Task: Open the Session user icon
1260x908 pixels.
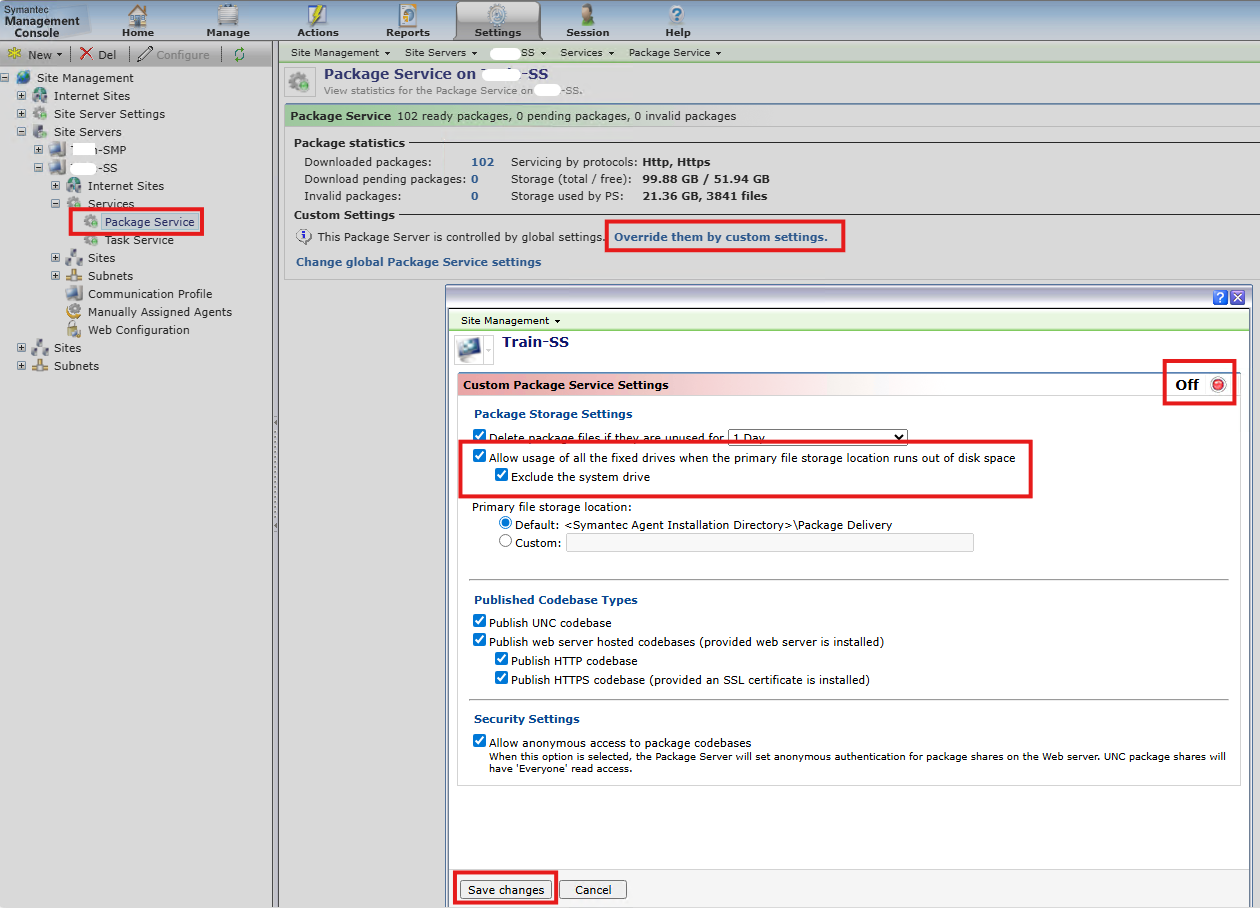Action: [x=588, y=15]
